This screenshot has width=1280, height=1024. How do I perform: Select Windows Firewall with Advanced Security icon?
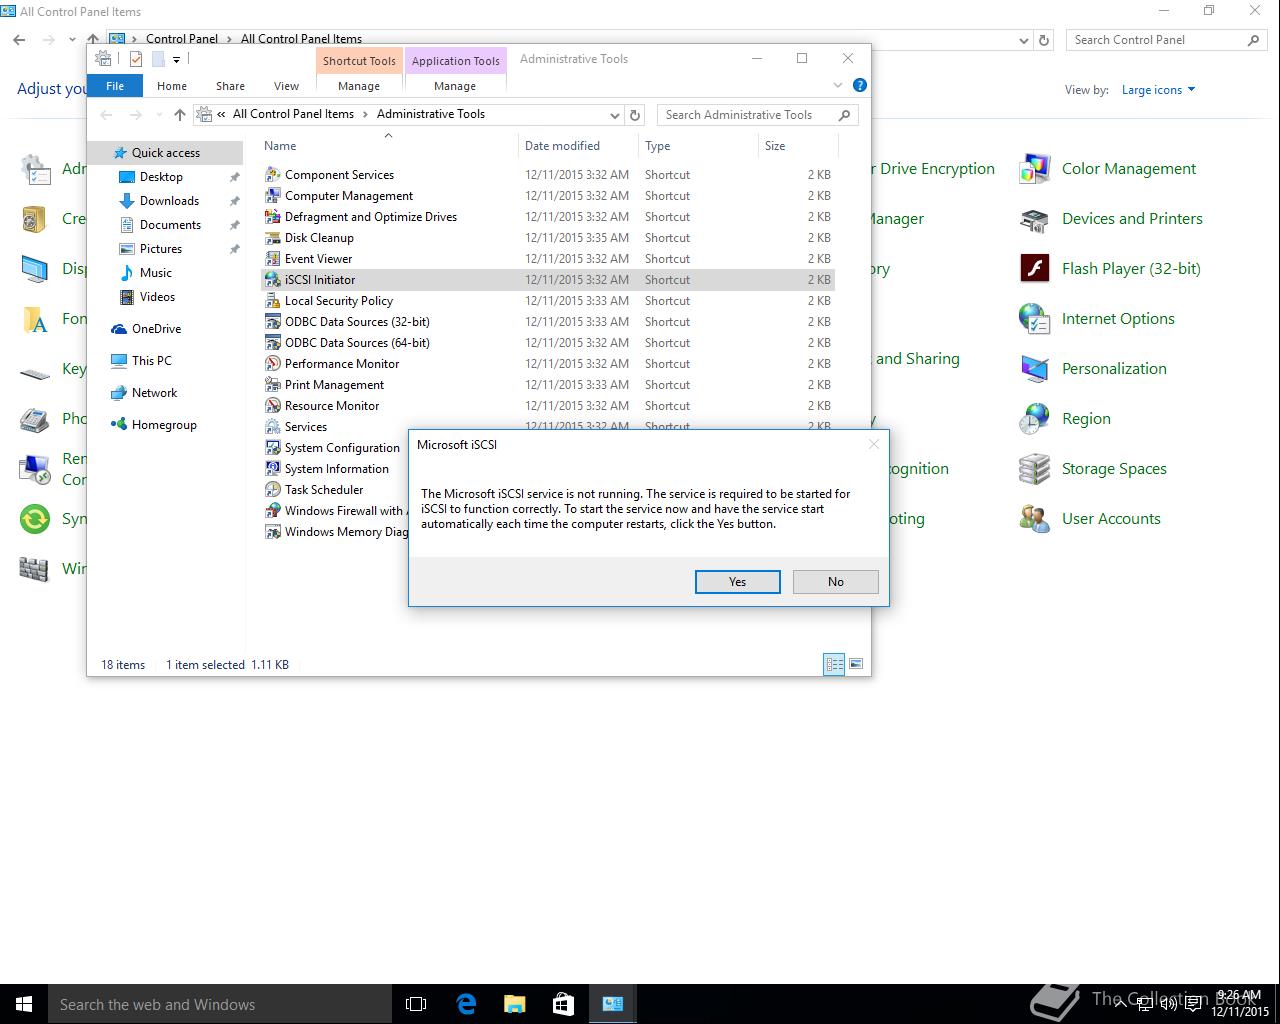coord(273,511)
